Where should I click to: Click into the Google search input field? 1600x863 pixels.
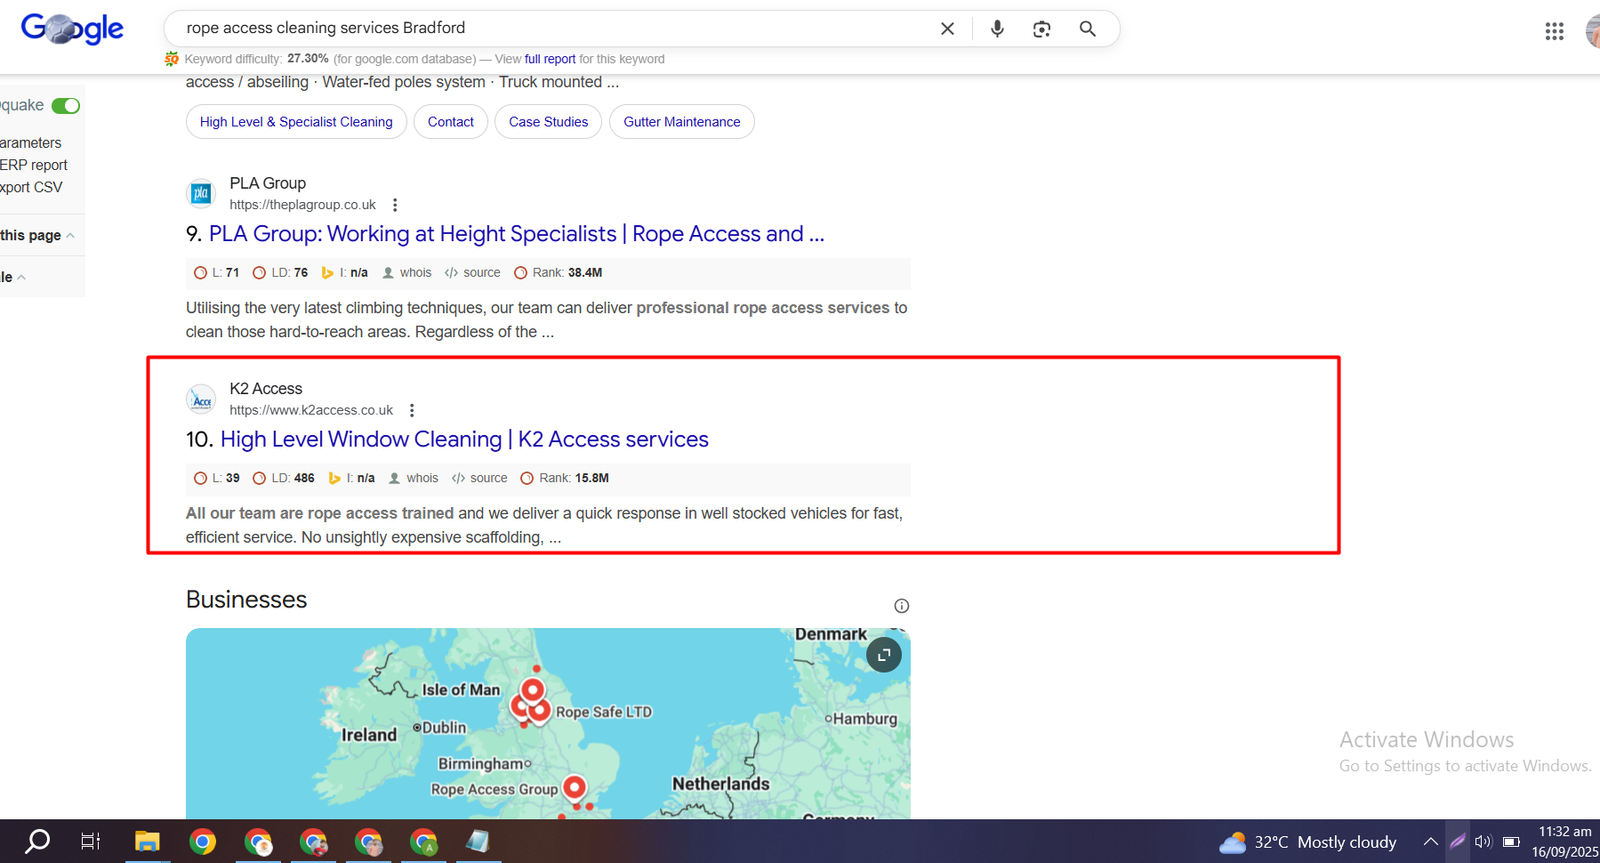click(550, 28)
